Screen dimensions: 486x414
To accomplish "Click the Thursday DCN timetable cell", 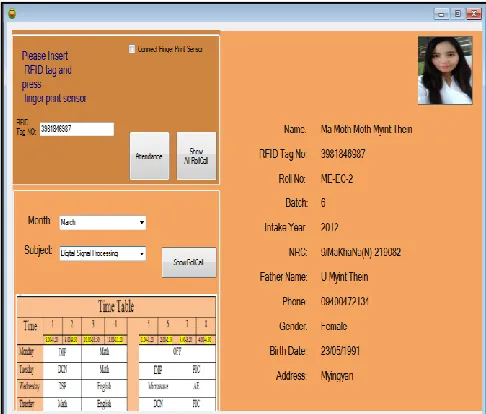I will tap(158, 404).
